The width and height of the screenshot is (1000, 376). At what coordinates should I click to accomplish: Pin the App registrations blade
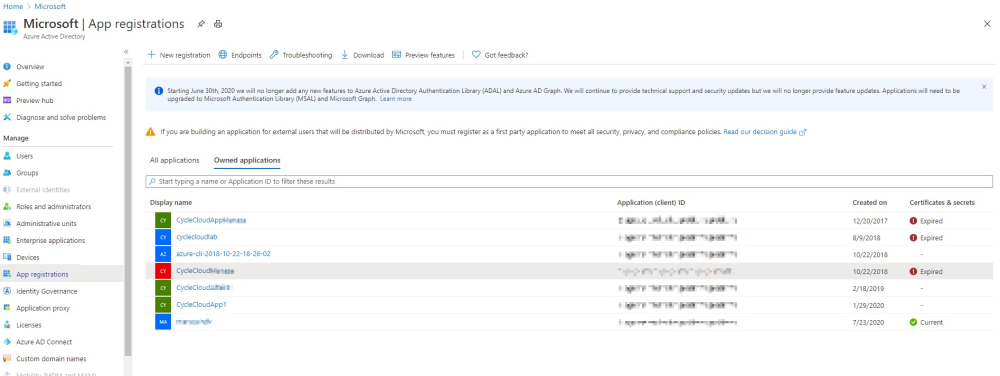point(201,24)
